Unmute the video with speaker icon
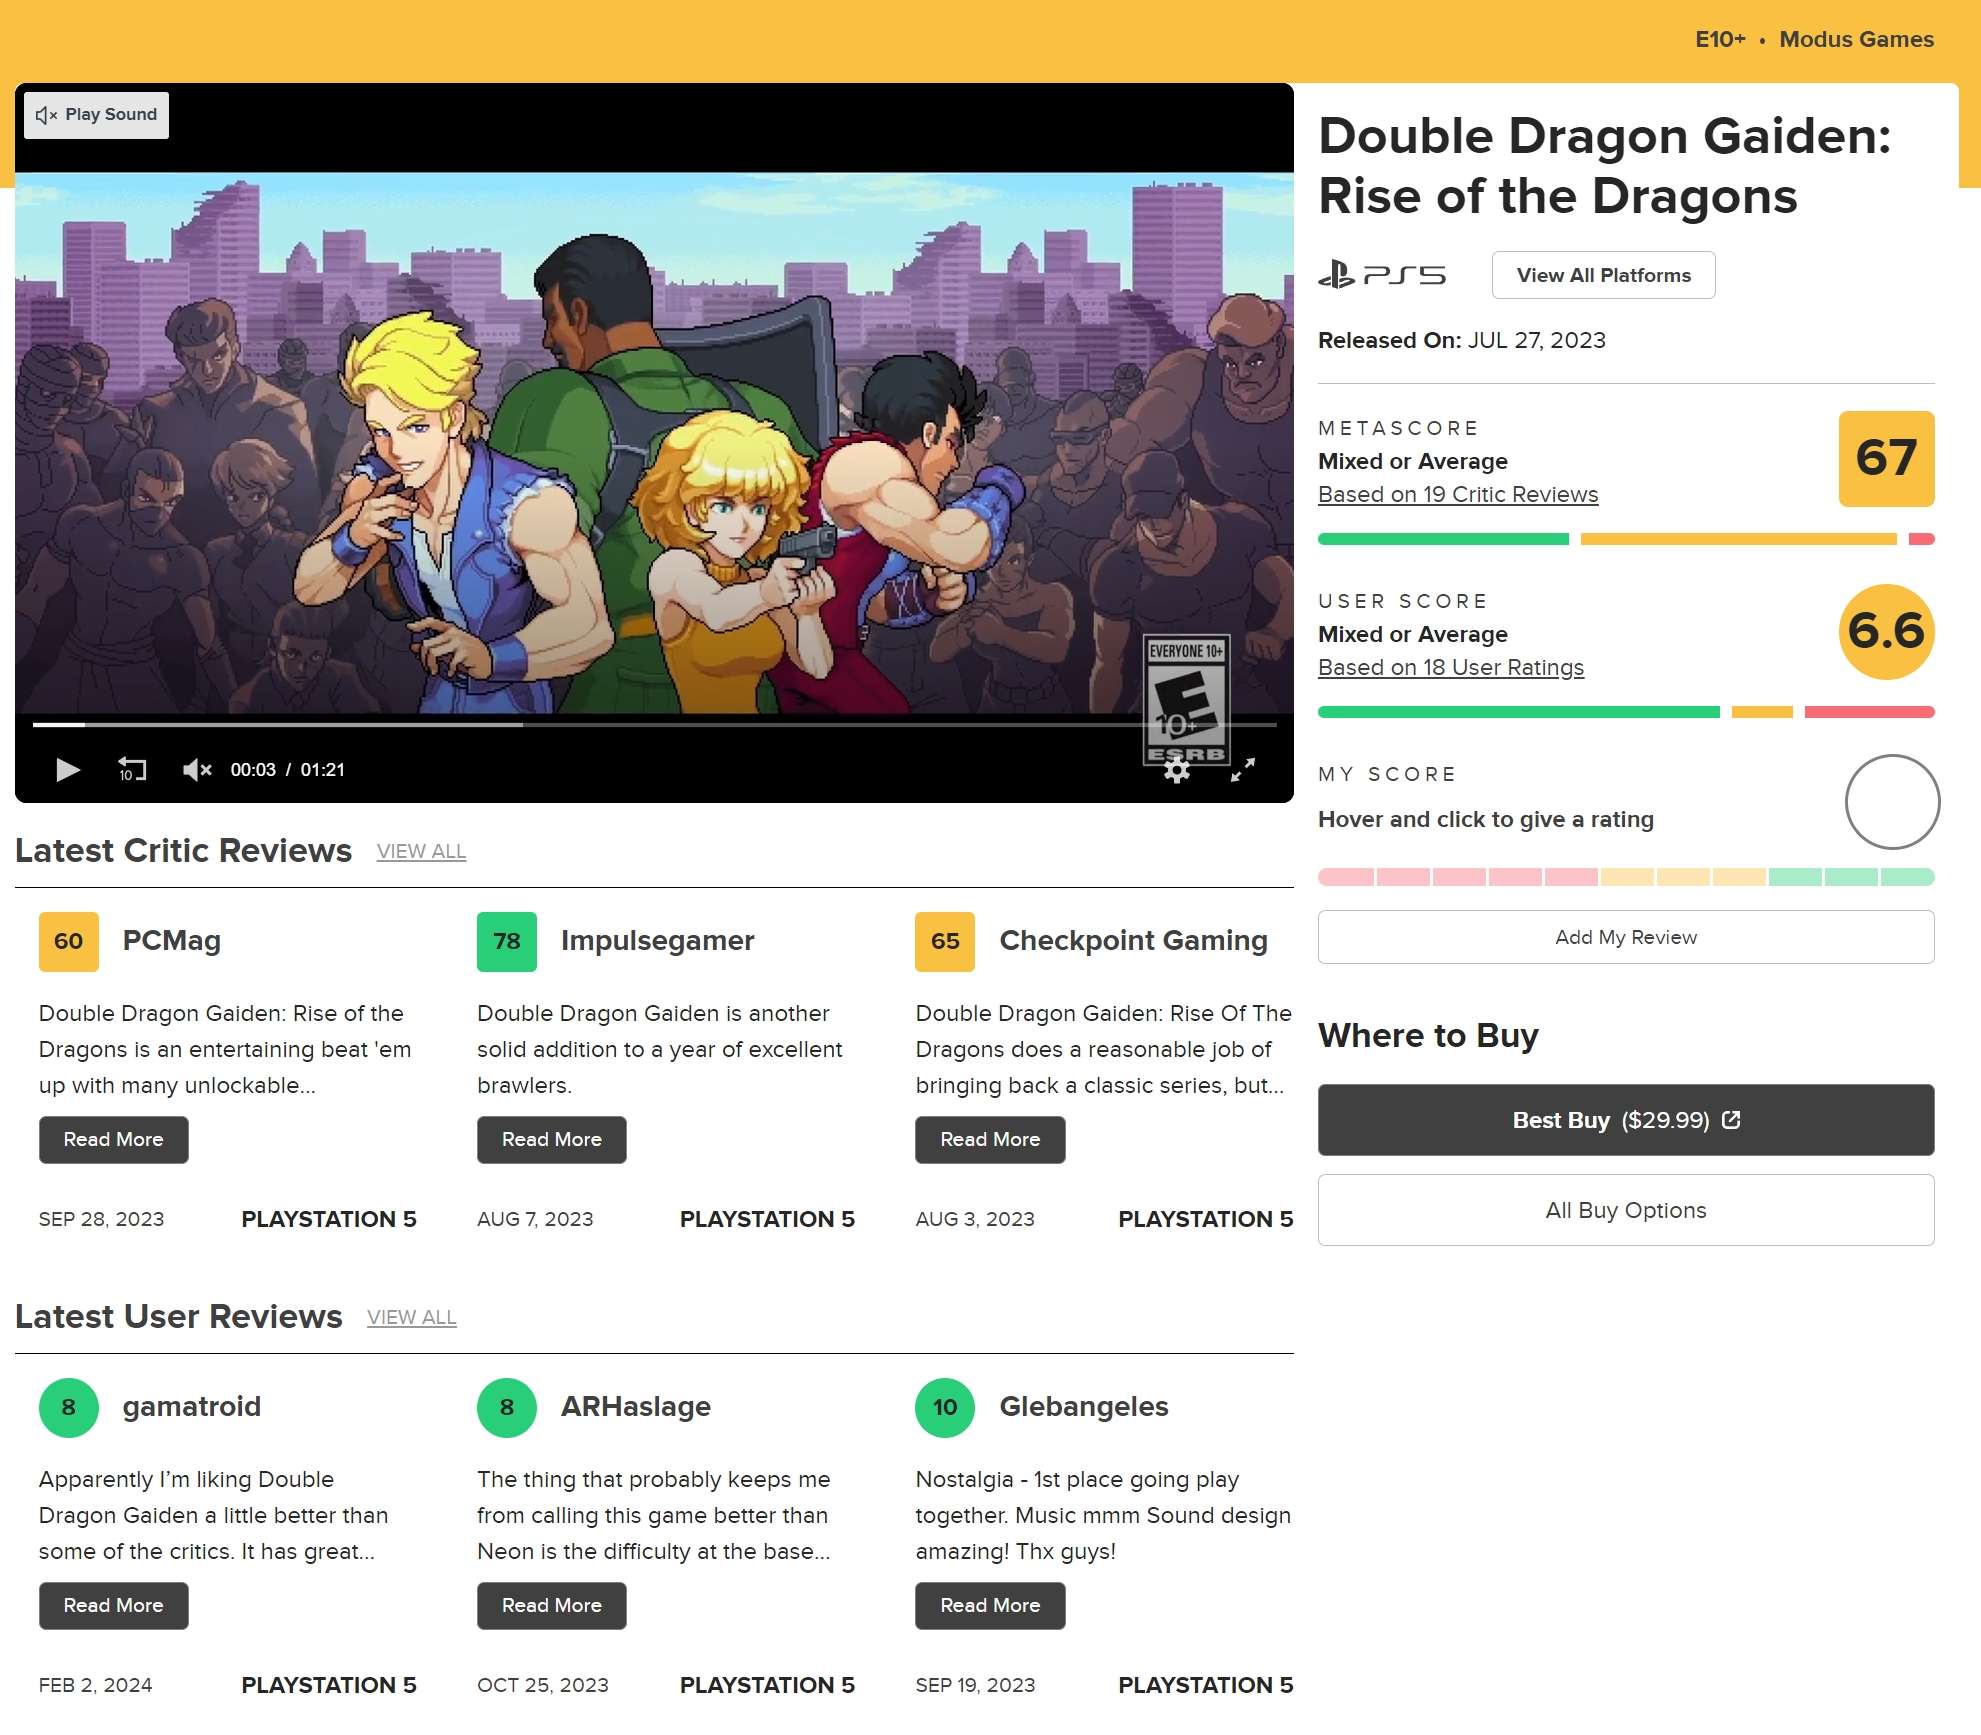Viewport: 1981px width, 1735px height. 197,769
